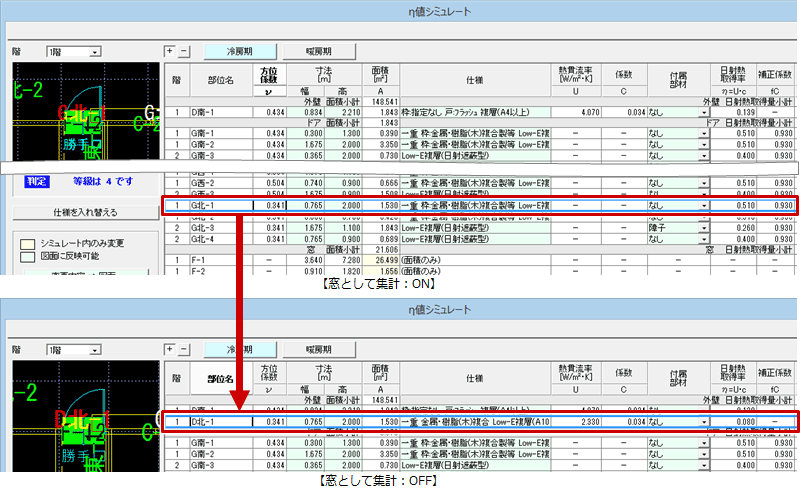Click the 26.499 area cell in F-1 row

(381, 260)
